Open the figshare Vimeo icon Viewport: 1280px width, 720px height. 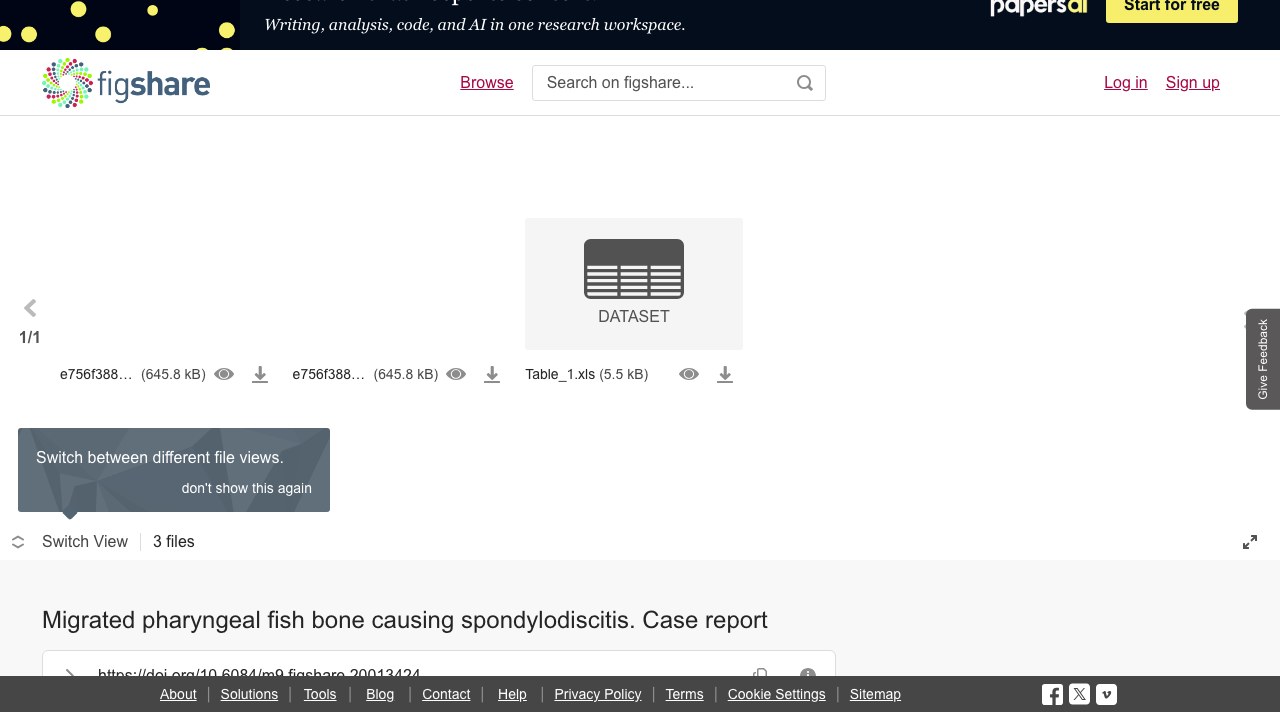pyautogui.click(x=1106, y=694)
